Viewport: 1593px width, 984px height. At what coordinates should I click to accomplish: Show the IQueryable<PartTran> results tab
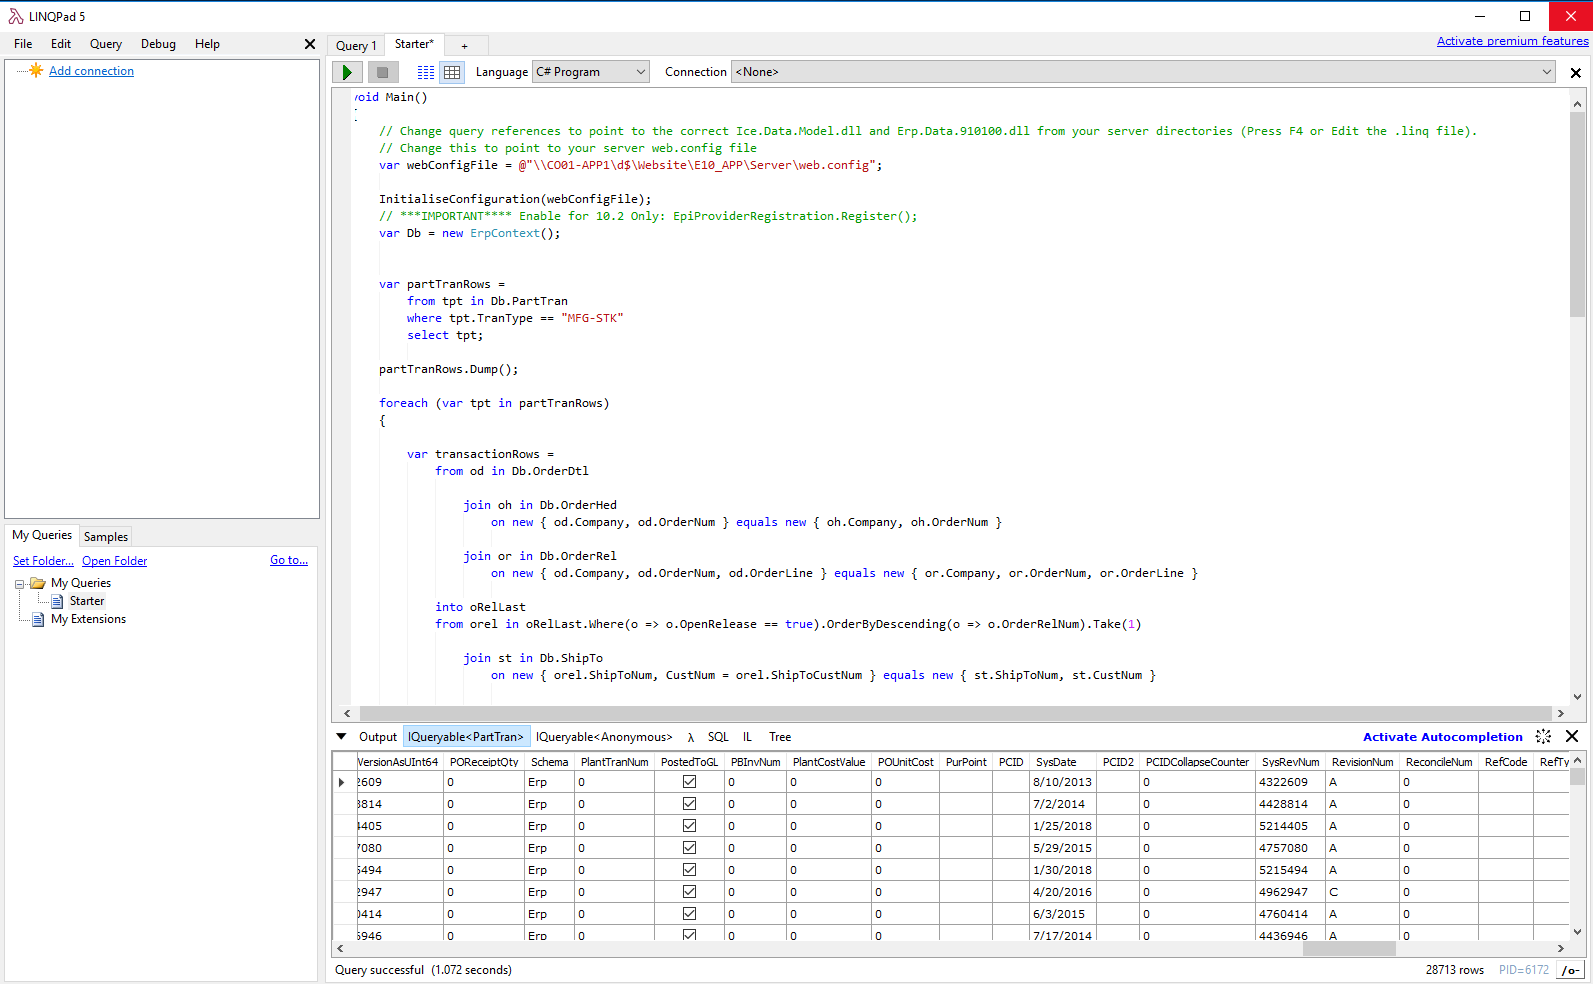point(466,737)
